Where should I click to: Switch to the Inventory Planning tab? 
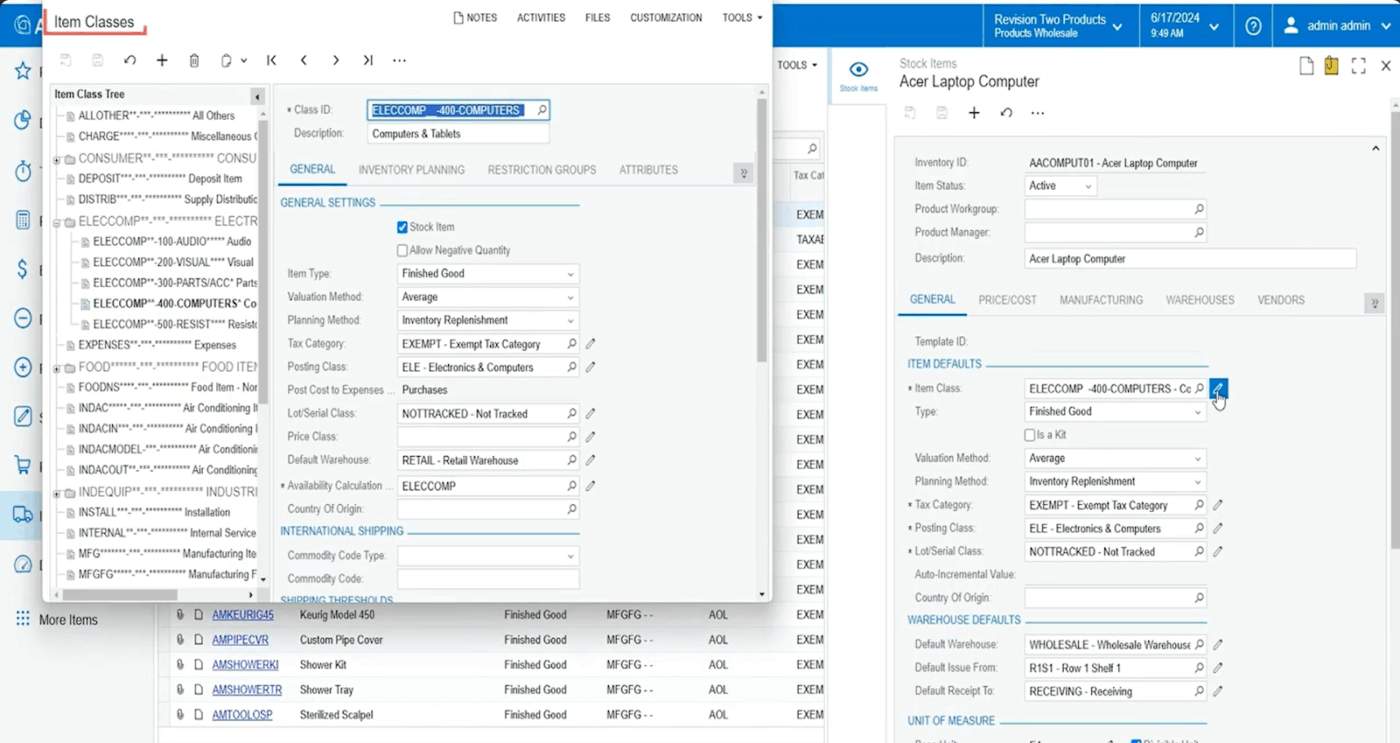(x=411, y=170)
